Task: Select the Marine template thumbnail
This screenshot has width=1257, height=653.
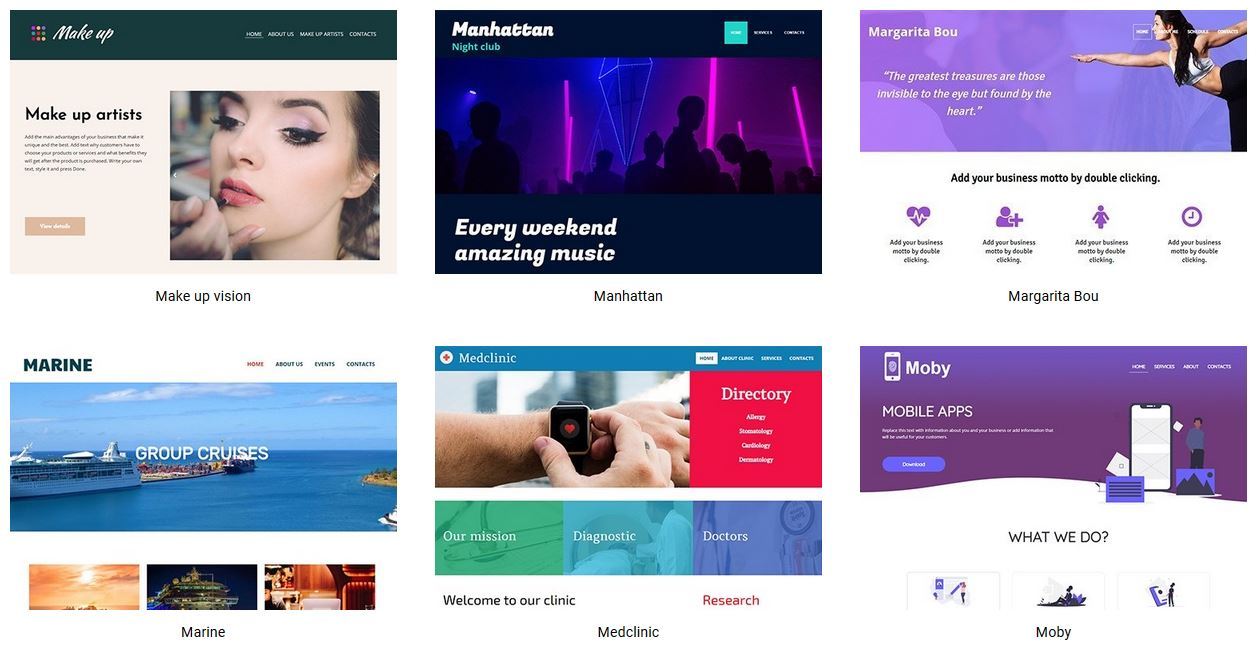Action: click(203, 478)
